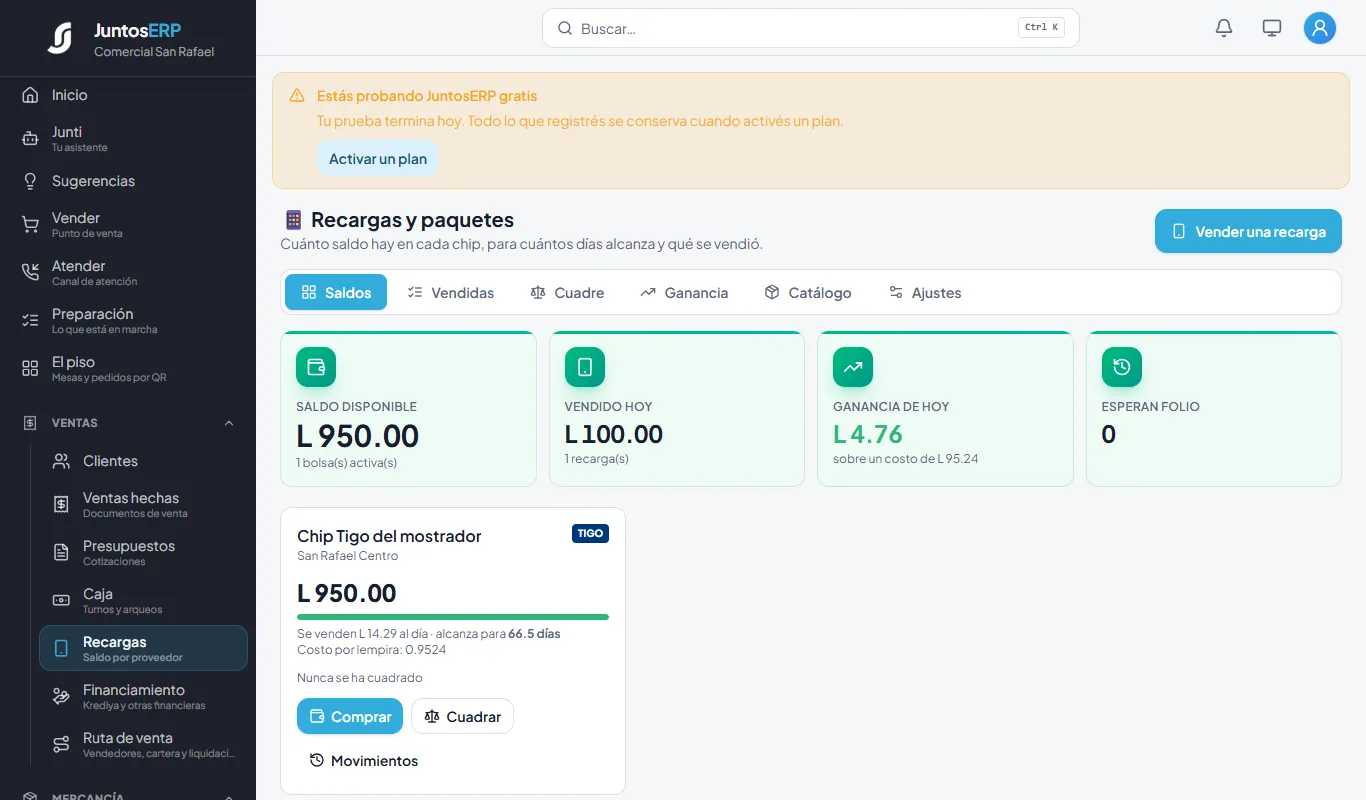Image resolution: width=1366 pixels, height=800 pixels.
Task: Click the Caja cash icon
Action: point(61,601)
